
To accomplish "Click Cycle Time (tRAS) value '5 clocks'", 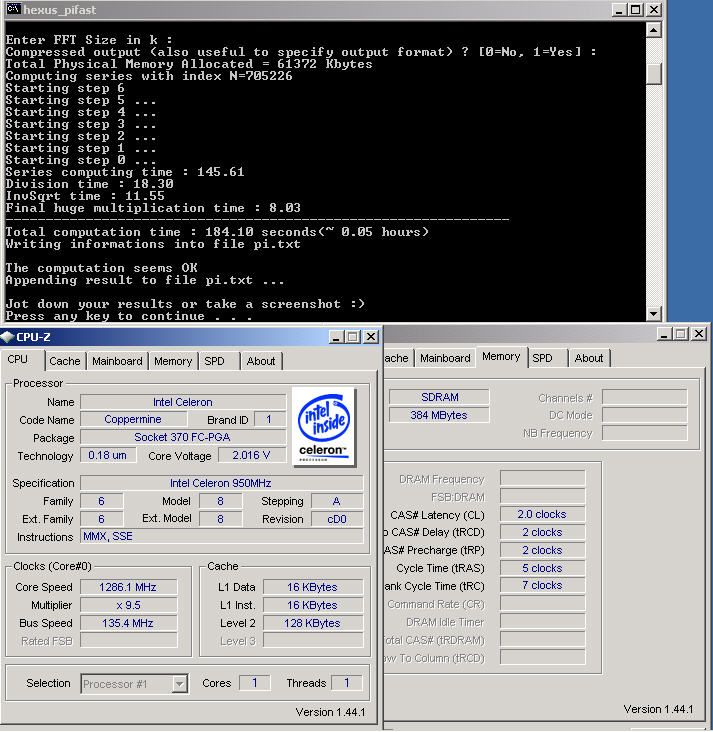I will point(542,568).
